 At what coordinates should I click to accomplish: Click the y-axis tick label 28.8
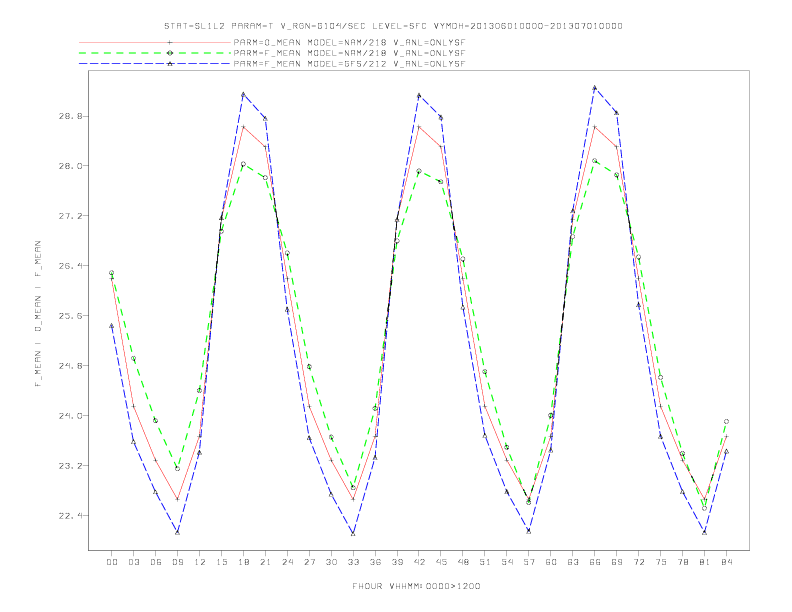tap(69, 116)
